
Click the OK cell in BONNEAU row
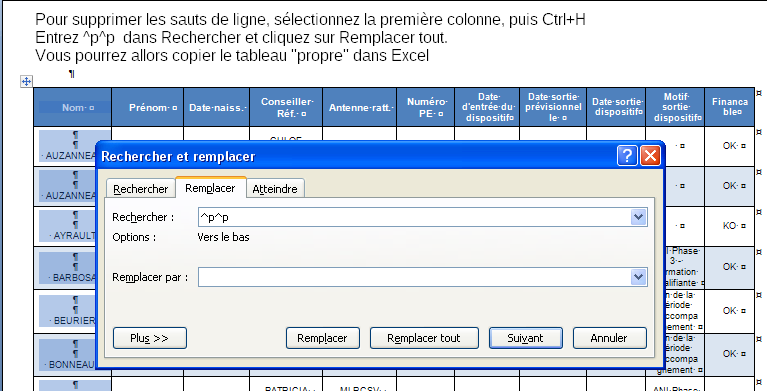click(730, 354)
